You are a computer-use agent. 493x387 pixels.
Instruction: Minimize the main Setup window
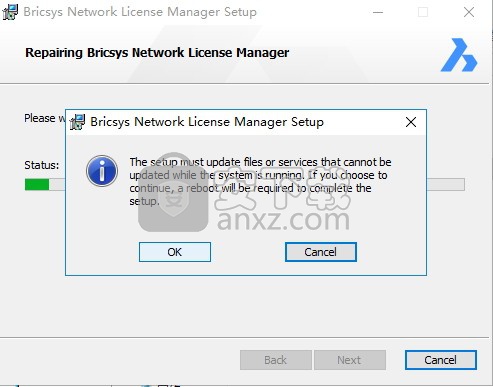click(x=378, y=12)
